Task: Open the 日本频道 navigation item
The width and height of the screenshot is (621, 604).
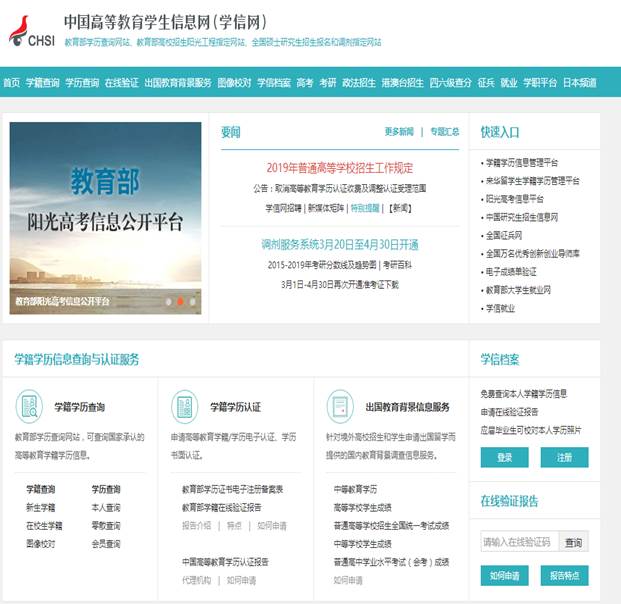Action: pyautogui.click(x=579, y=82)
